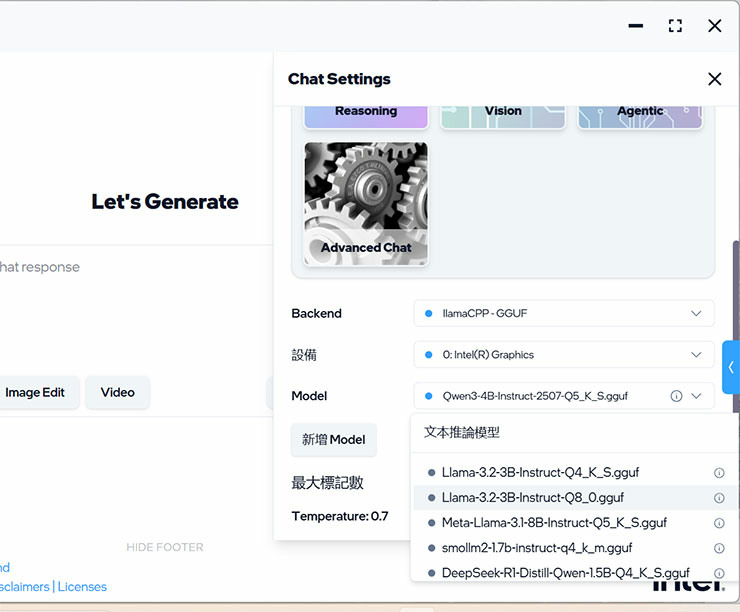Show info for smollm2-1.7b model
The height and width of the screenshot is (612, 740).
[x=719, y=548]
